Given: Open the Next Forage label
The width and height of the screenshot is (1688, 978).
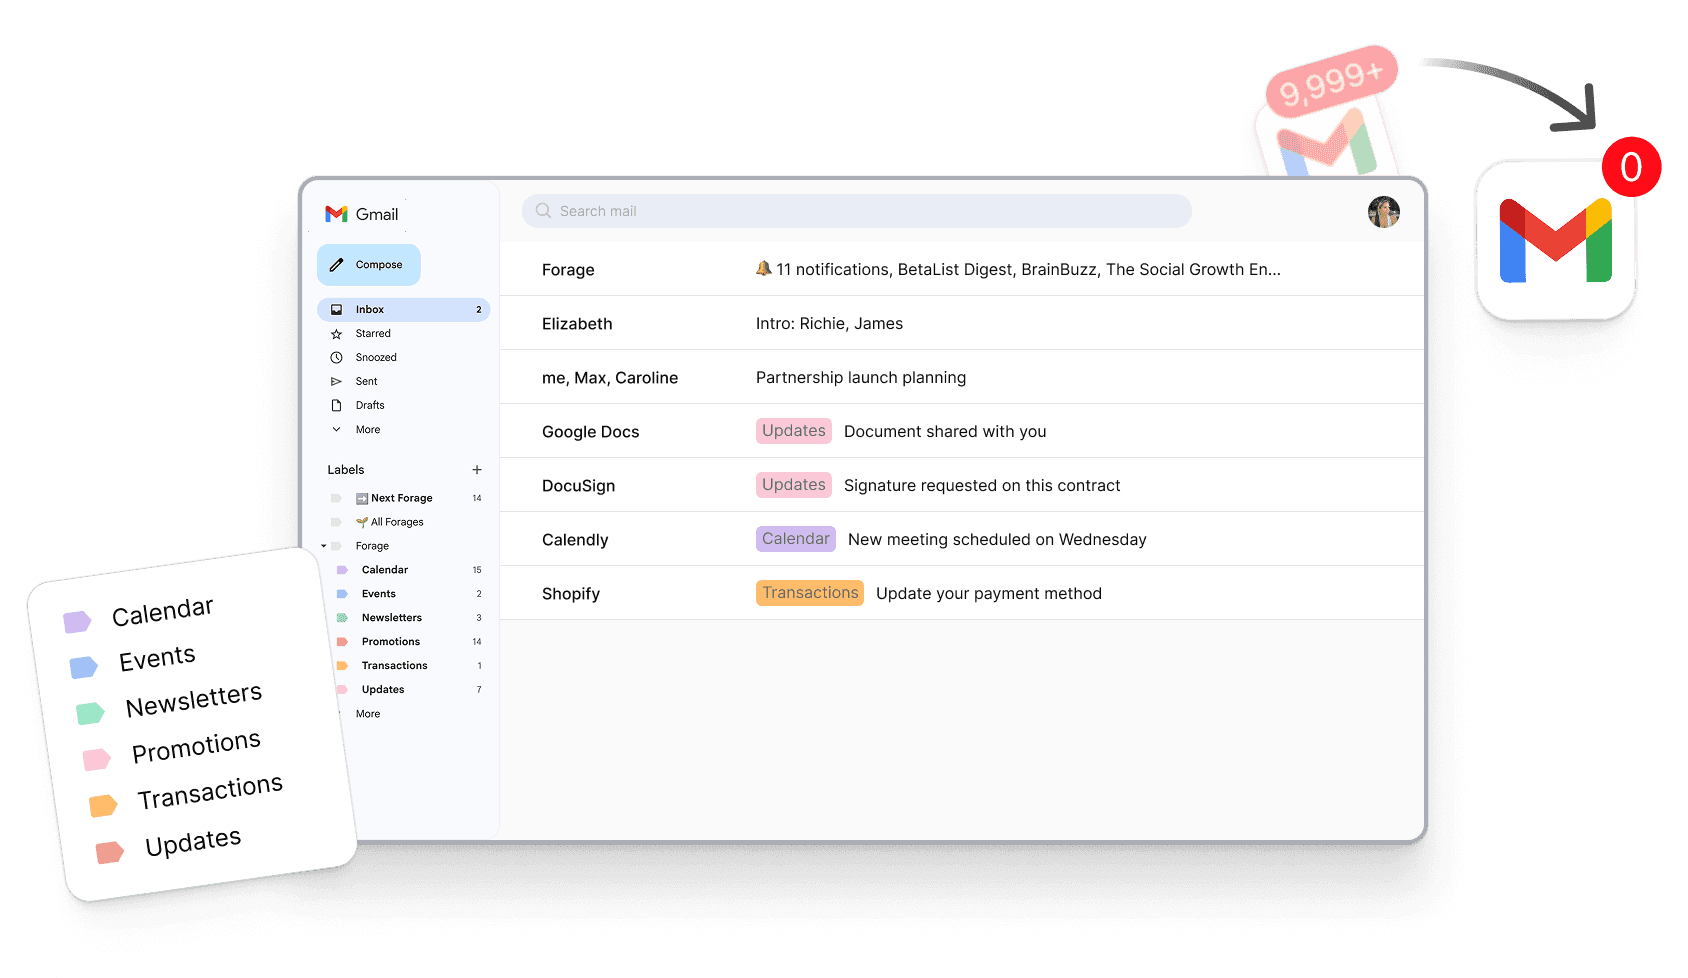Looking at the screenshot, I should (404, 498).
